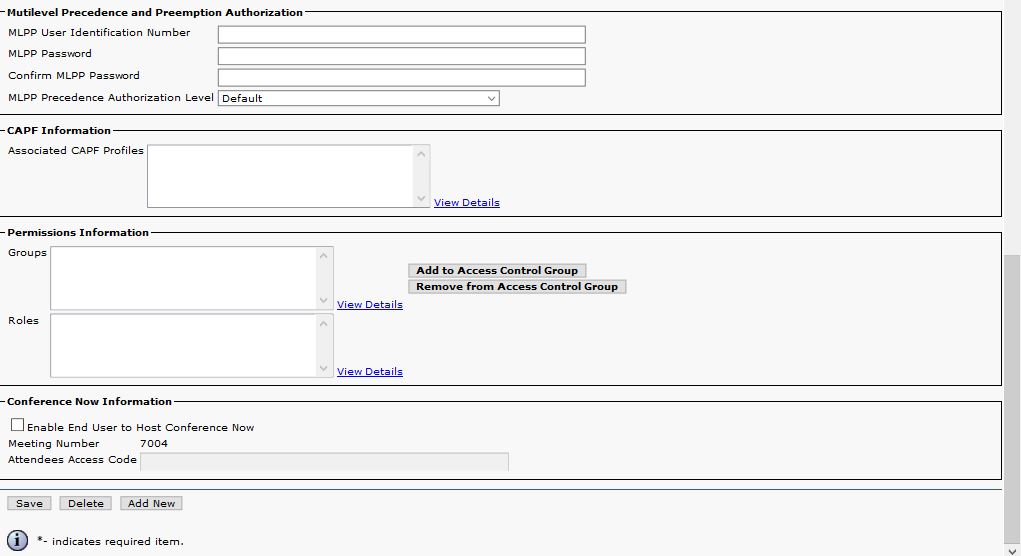This screenshot has height=556, width=1021.
Task: Click the Save button
Action: [29, 504]
